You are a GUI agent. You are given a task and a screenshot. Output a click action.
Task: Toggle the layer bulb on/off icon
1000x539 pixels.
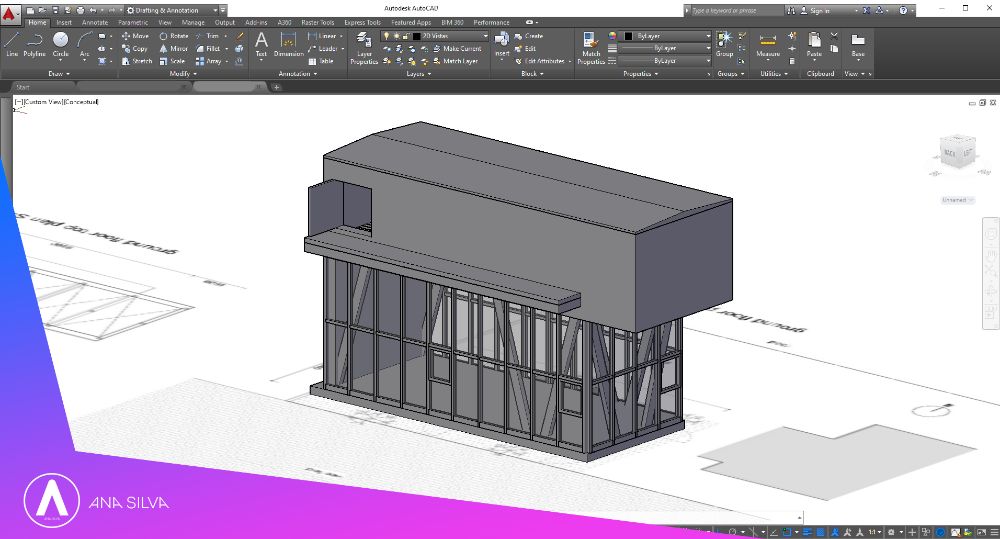(386, 36)
